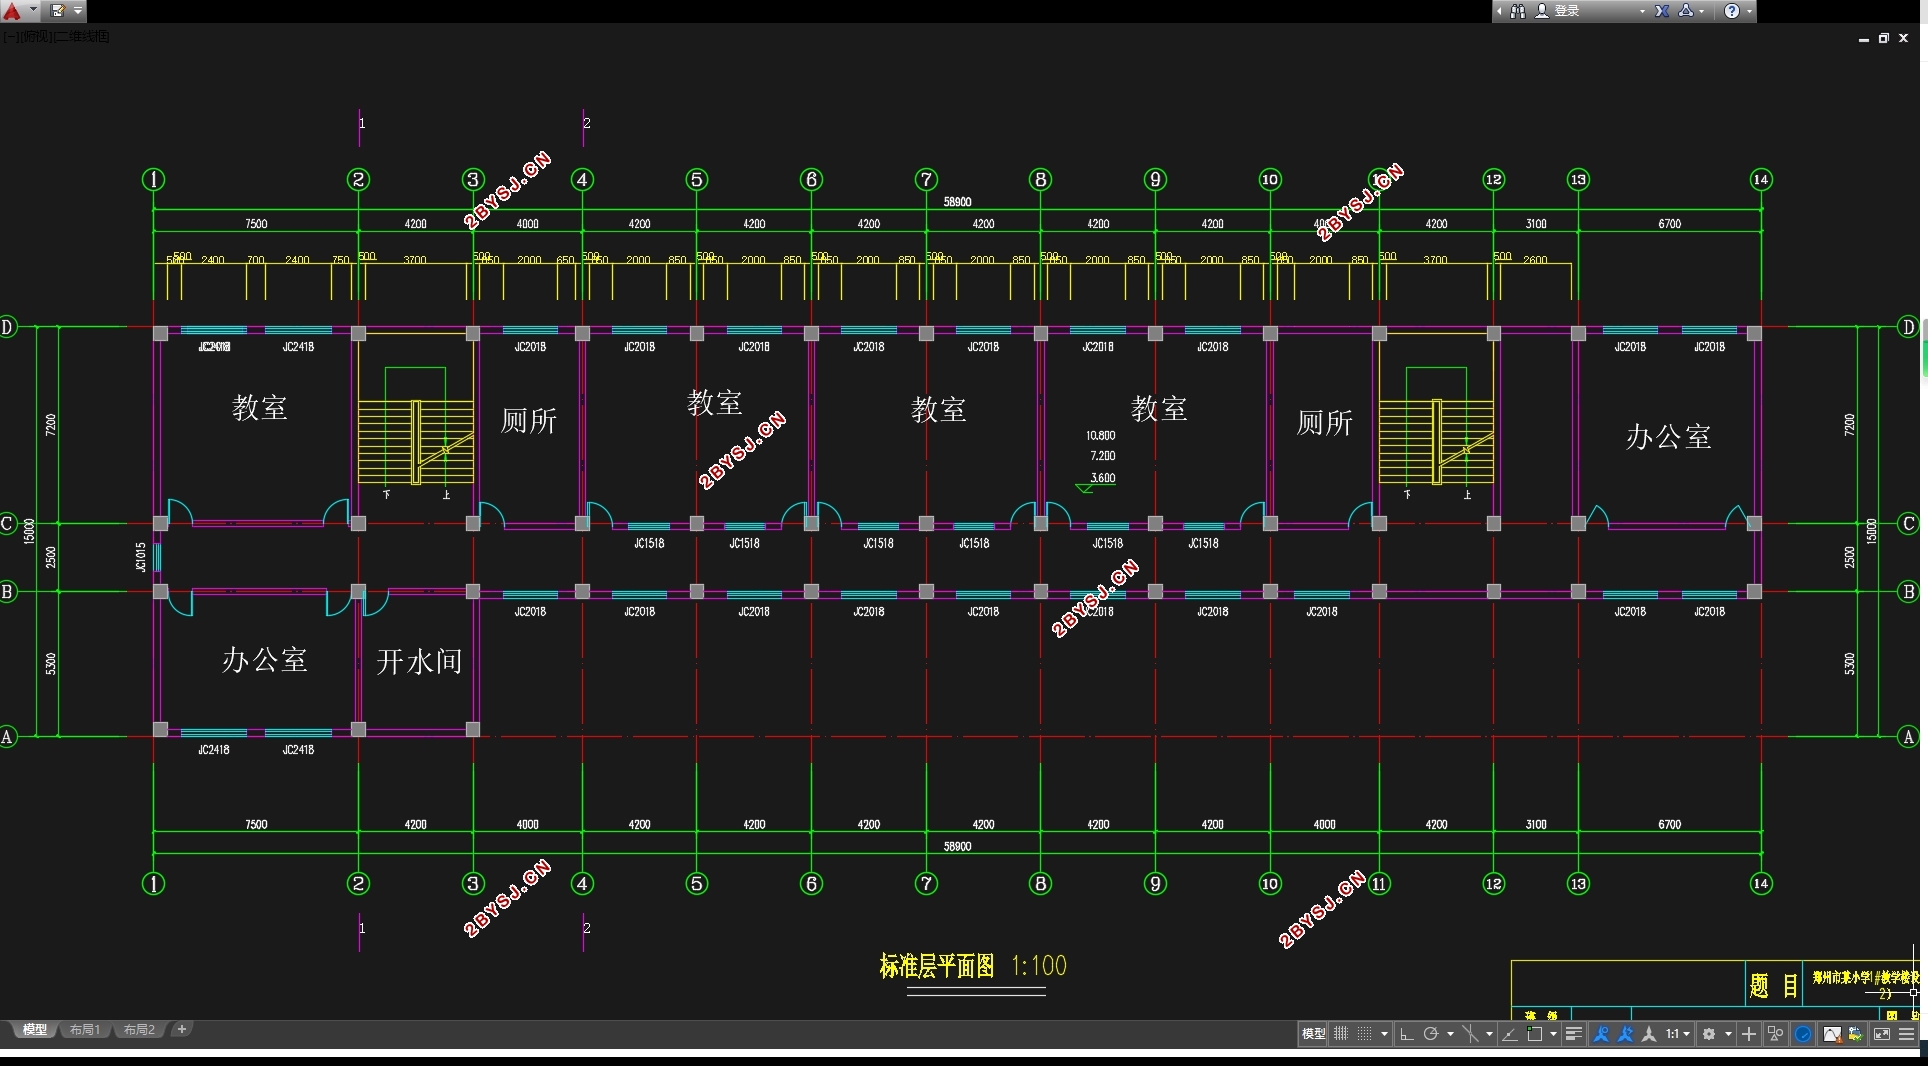Open Autodesk Exchange Apps X icon

1662,11
